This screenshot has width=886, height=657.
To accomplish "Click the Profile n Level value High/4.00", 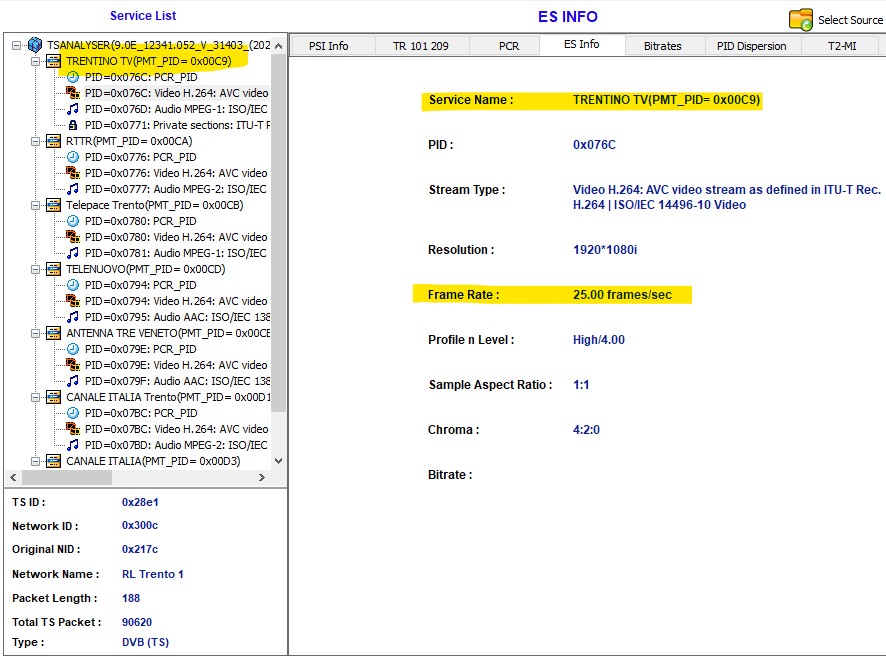I will coord(598,340).
